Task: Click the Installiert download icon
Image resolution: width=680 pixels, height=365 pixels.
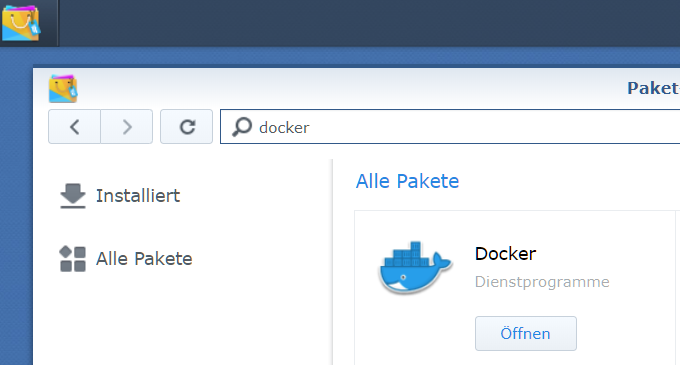Action: (x=72, y=196)
